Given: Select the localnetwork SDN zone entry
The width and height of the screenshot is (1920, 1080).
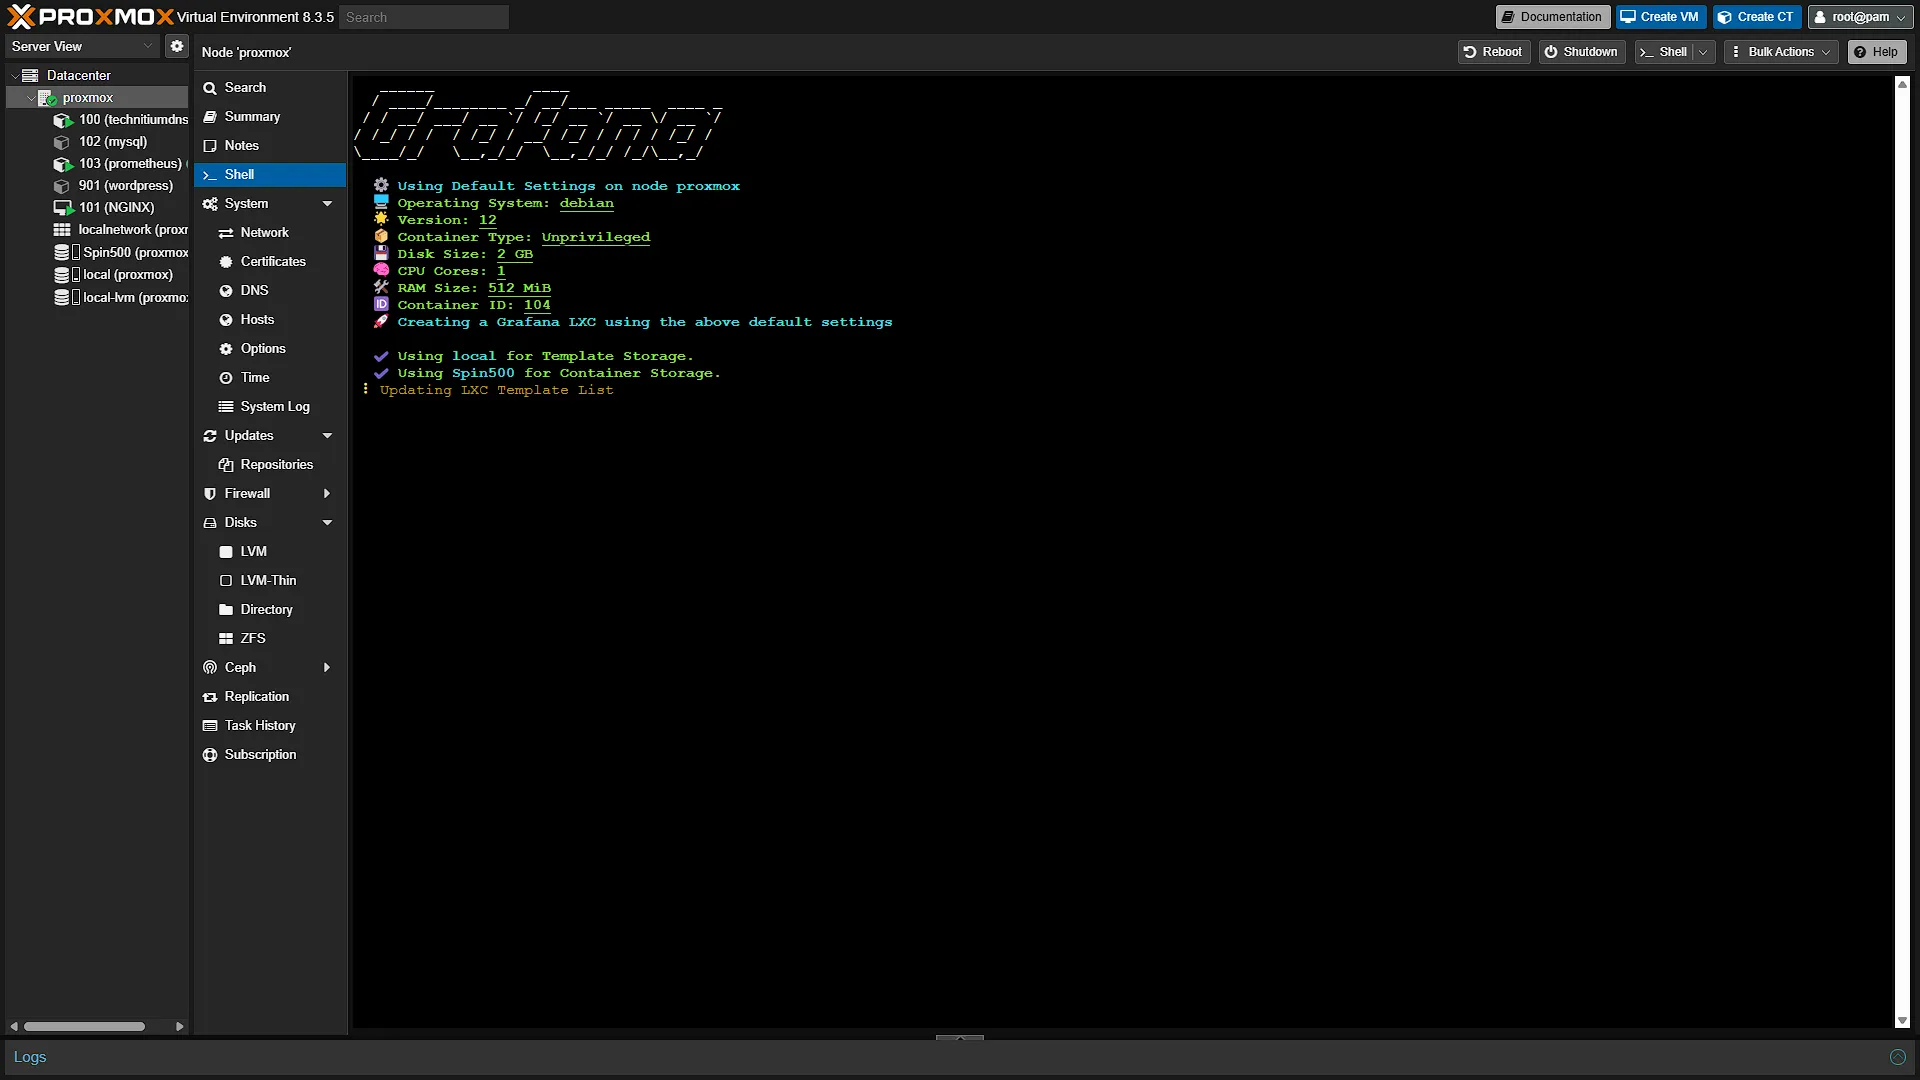Looking at the screenshot, I should 121,229.
